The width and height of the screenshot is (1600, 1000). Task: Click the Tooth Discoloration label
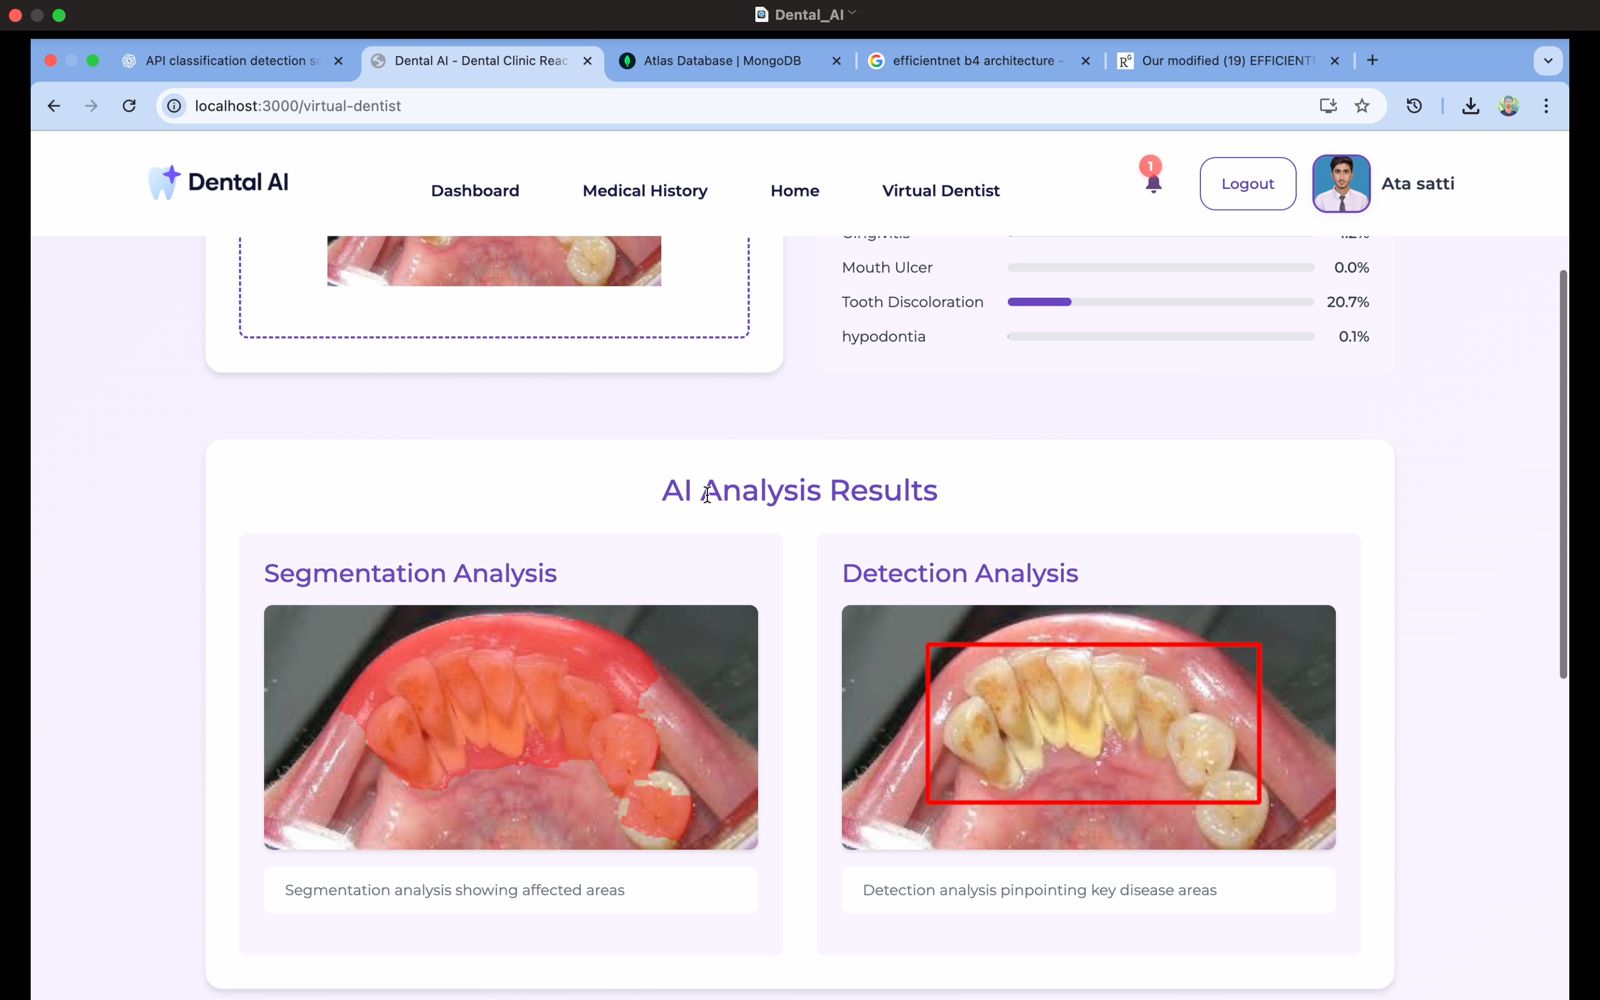pyautogui.click(x=912, y=302)
